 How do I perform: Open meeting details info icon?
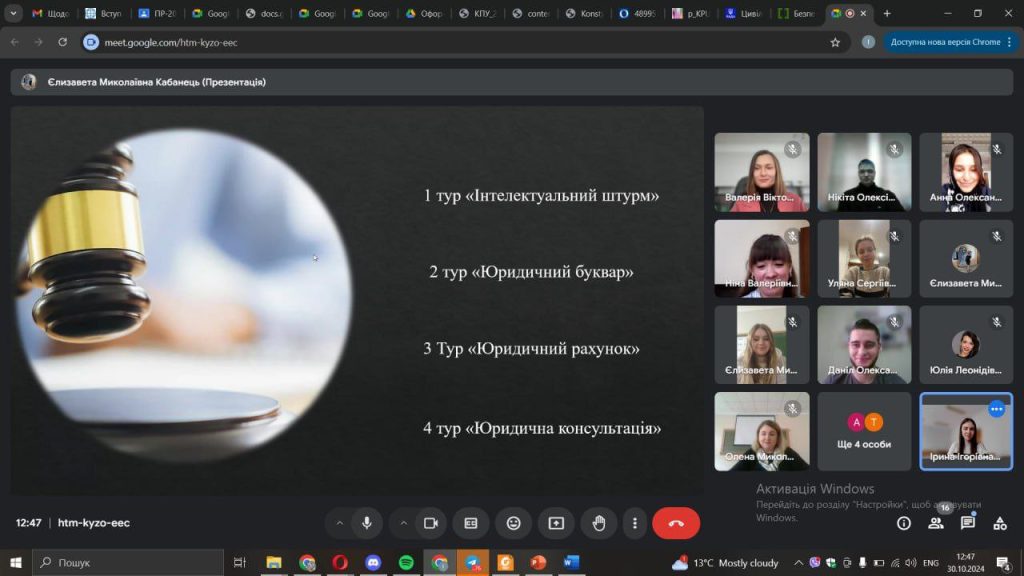click(x=904, y=523)
